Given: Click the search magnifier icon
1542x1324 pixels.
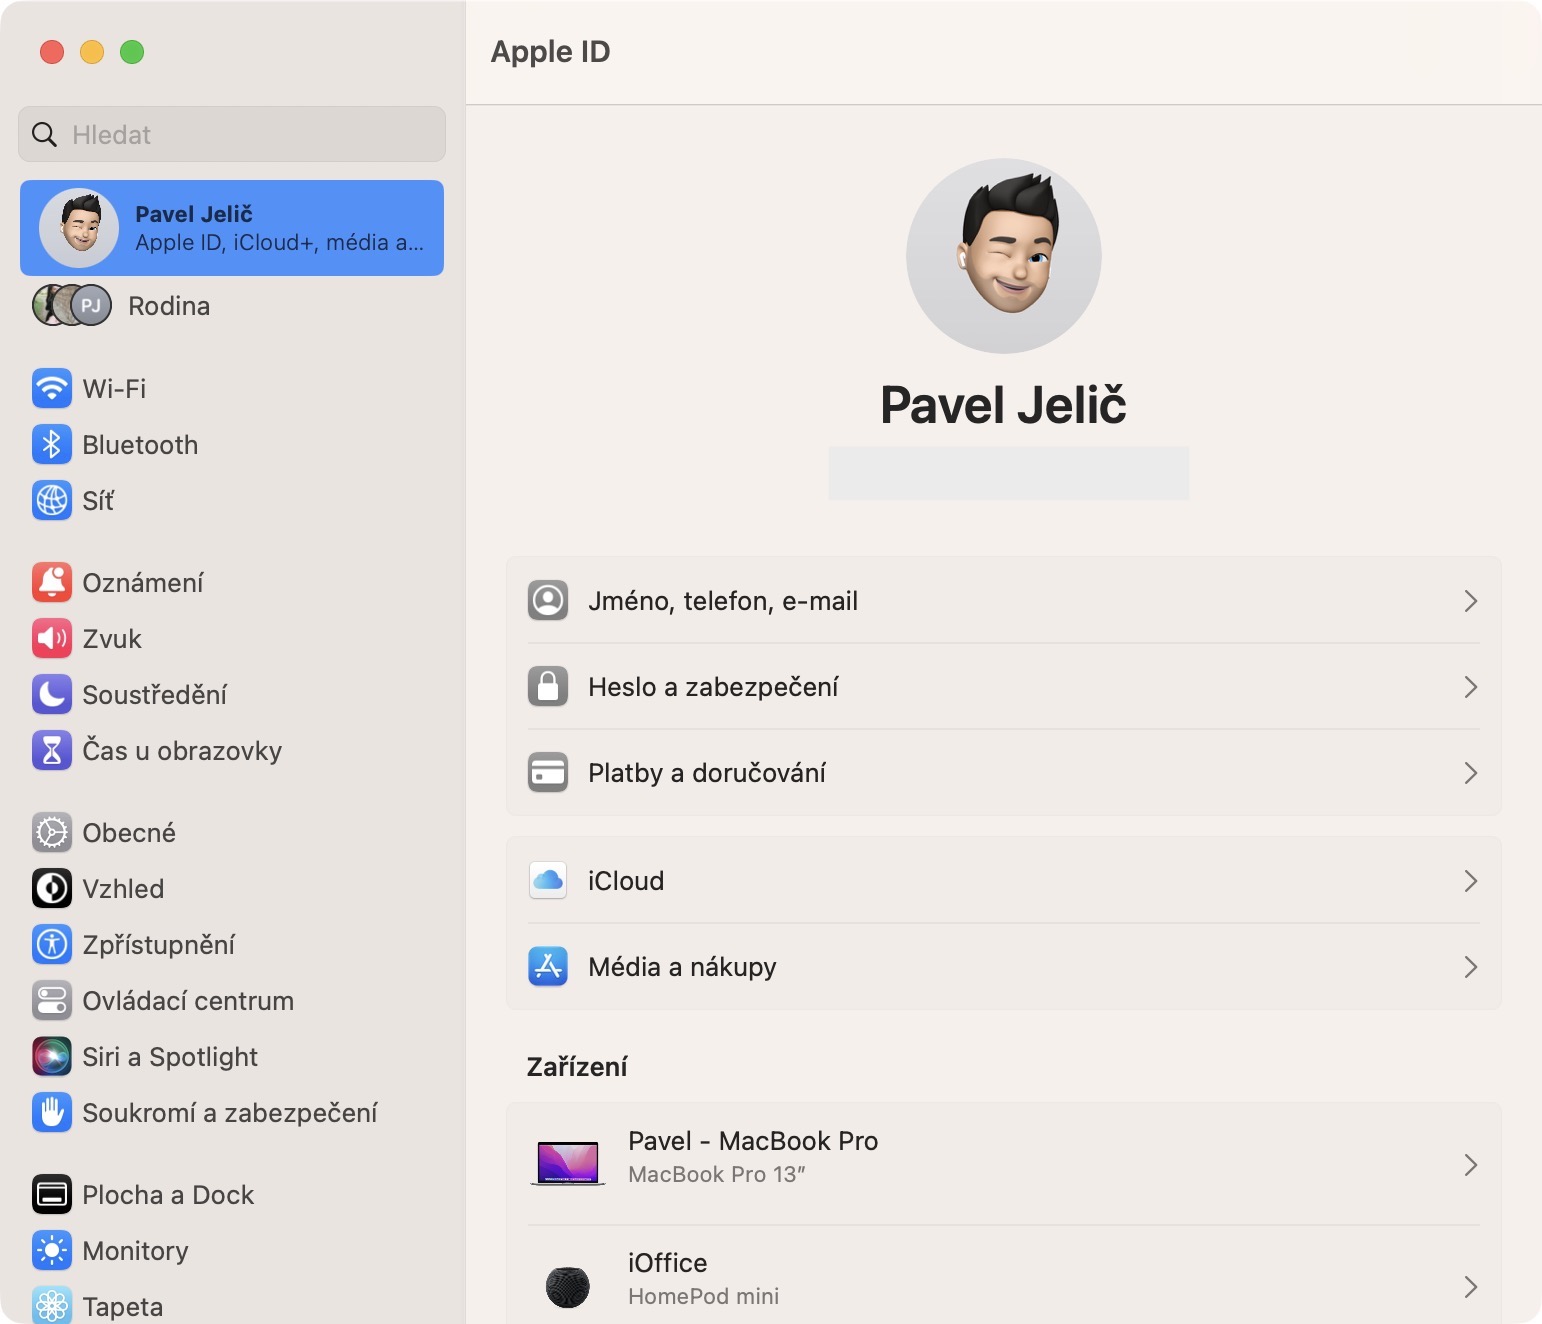Looking at the screenshot, I should coord(44,134).
